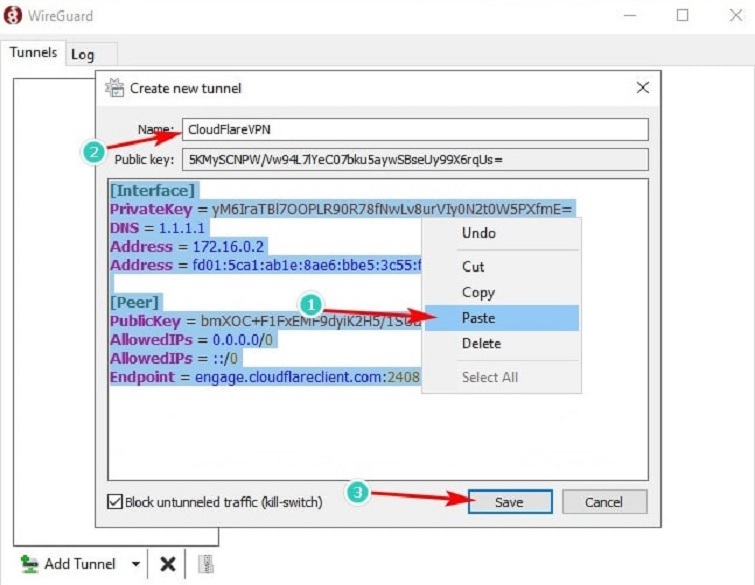Pick Cut from the context menu
This screenshot has width=755, height=585.
click(473, 267)
